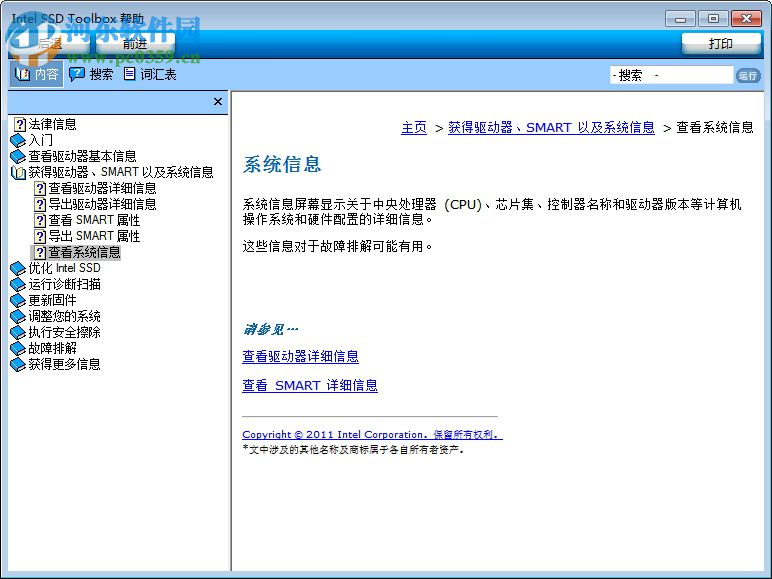Open the 法律信息 topic
Image resolution: width=772 pixels, height=579 pixels.
coord(52,124)
